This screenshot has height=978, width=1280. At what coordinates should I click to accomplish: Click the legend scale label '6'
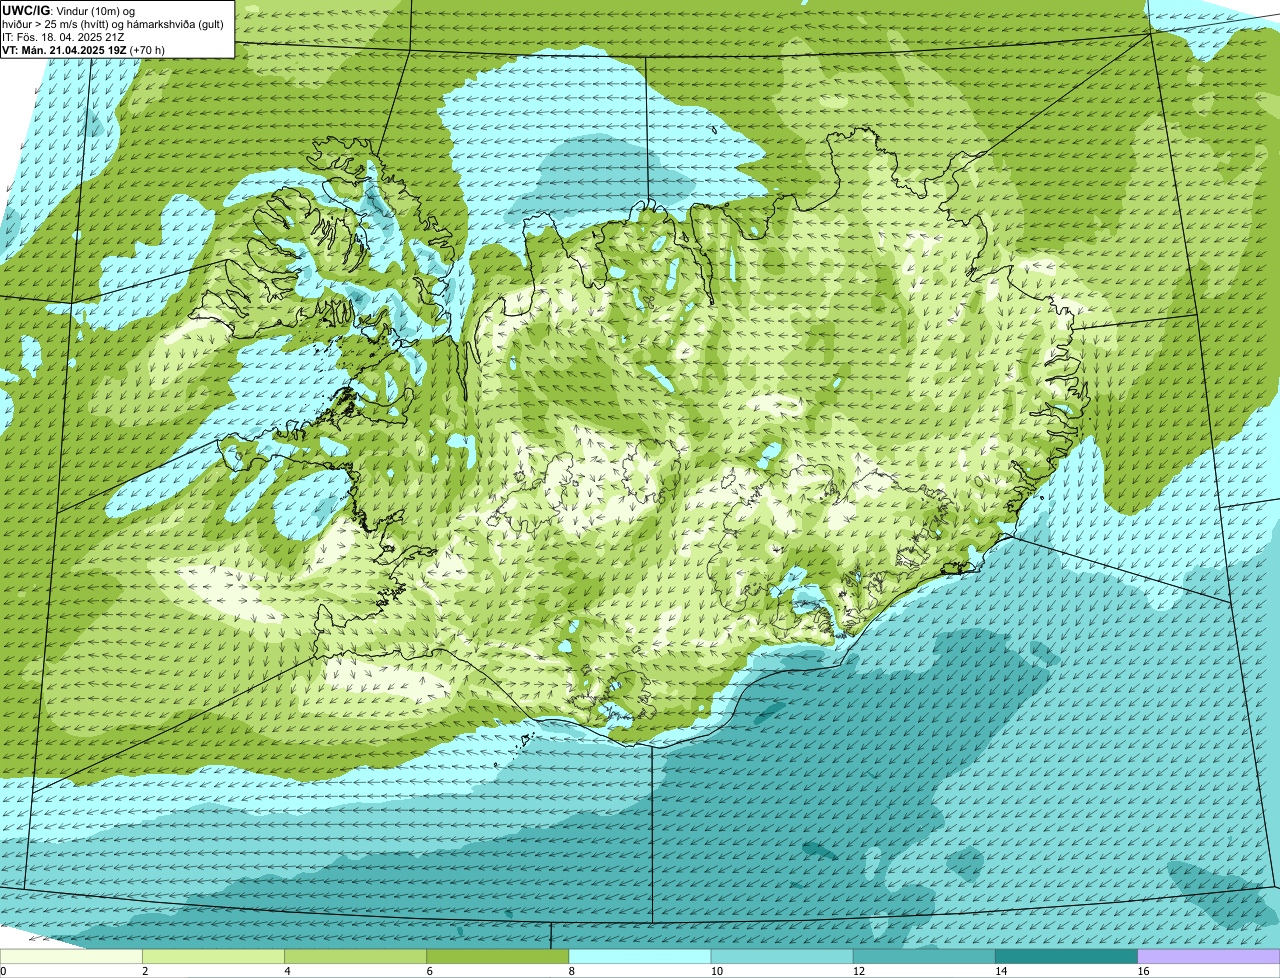coord(429,971)
